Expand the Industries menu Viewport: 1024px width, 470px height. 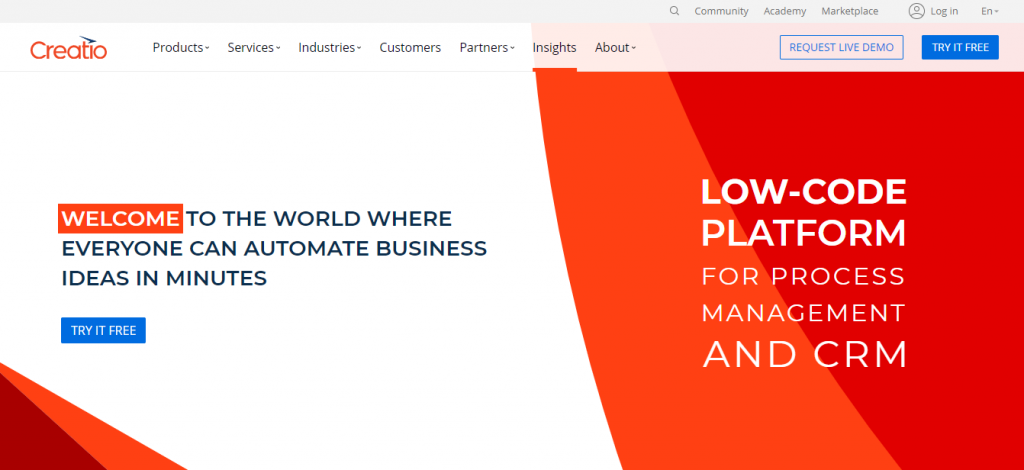click(x=330, y=48)
